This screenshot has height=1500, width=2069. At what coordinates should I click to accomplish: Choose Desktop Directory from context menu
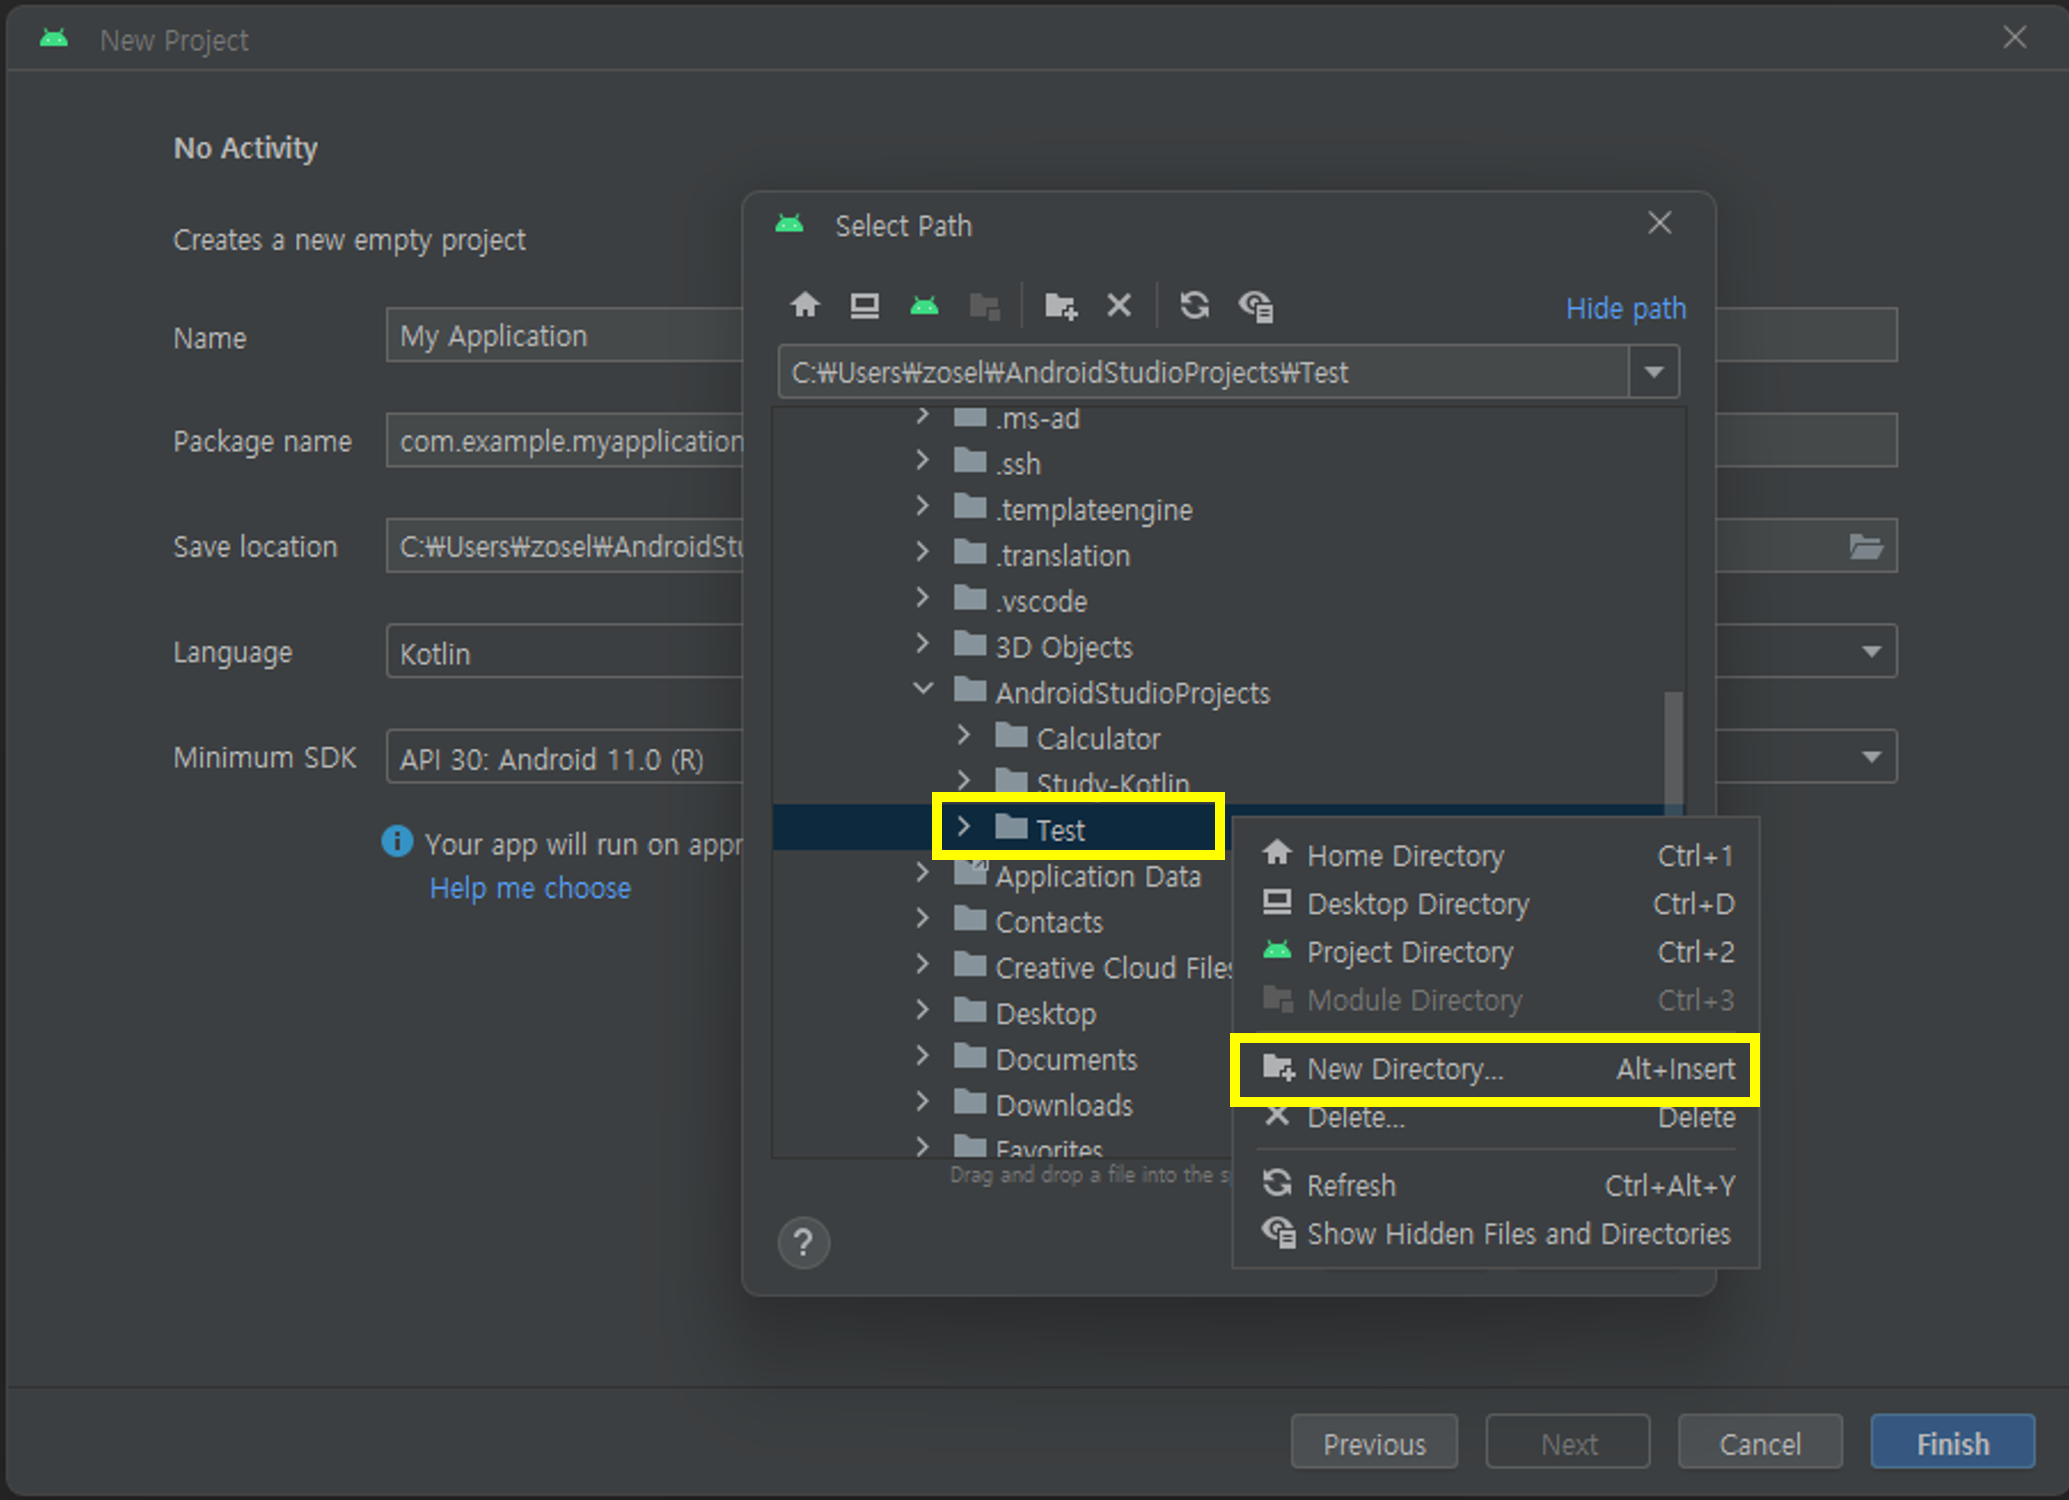pos(1496,904)
